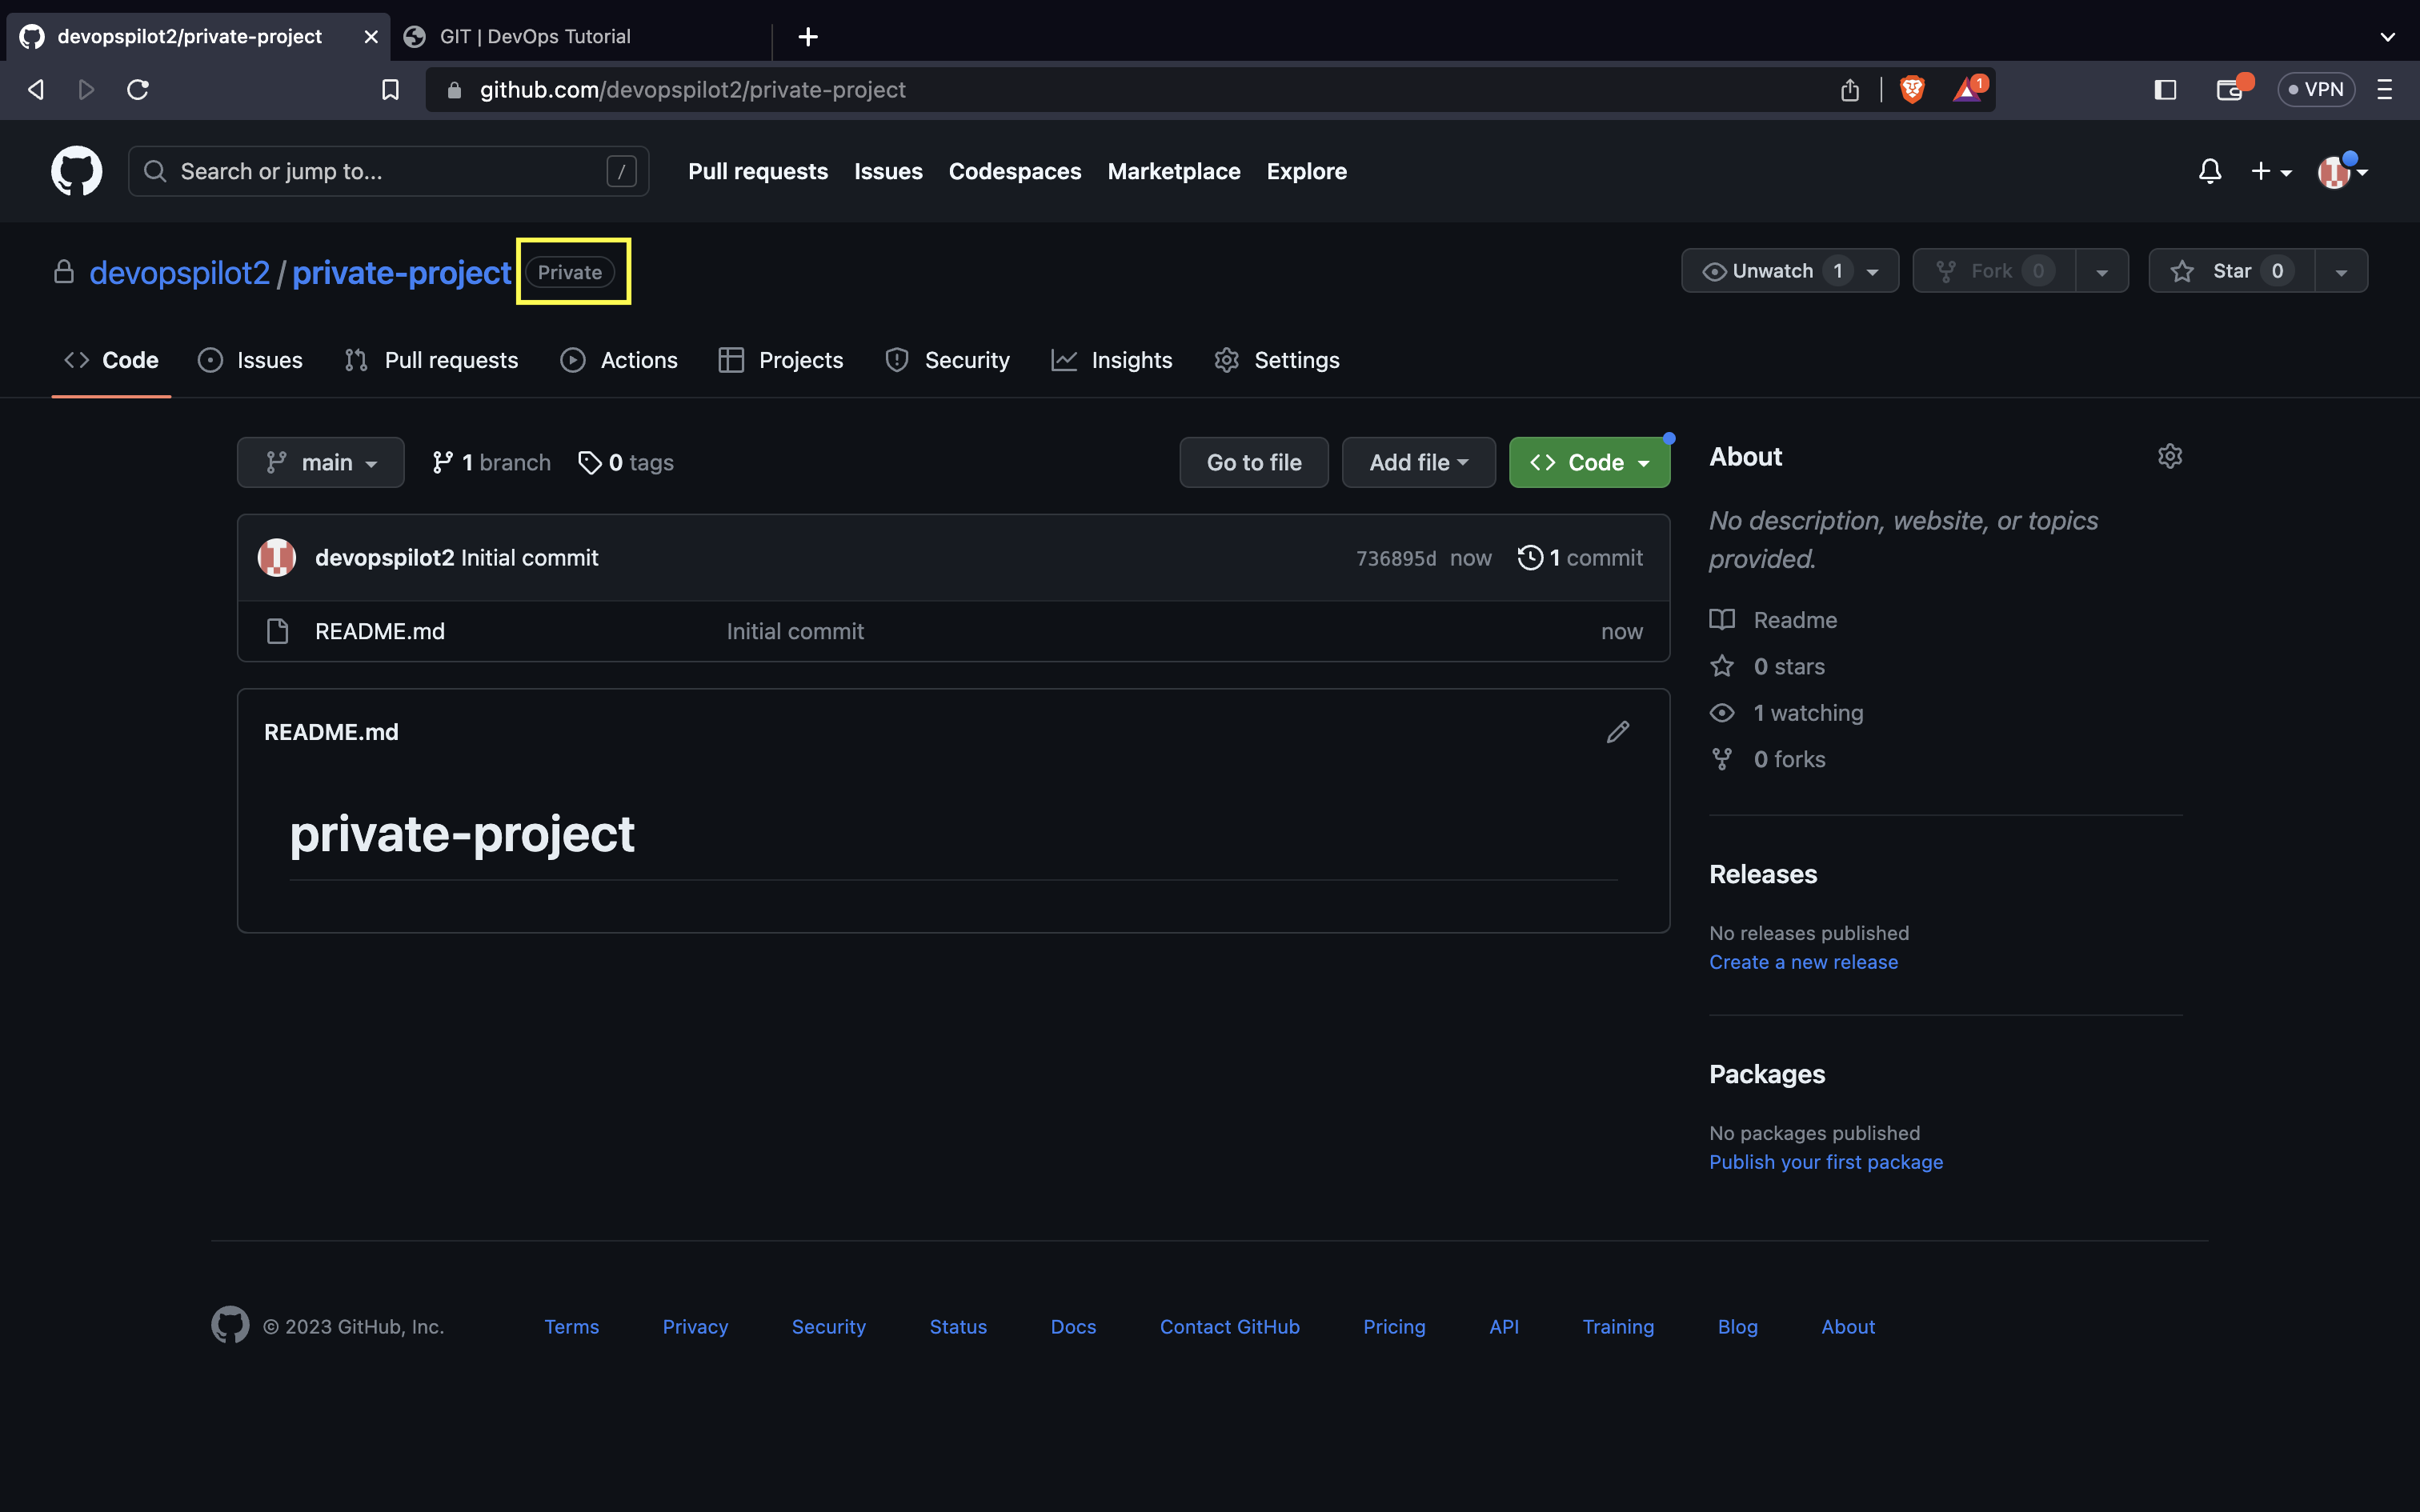Bookmark this page icon
Screen dimensions: 2420x1512
coord(391,90)
